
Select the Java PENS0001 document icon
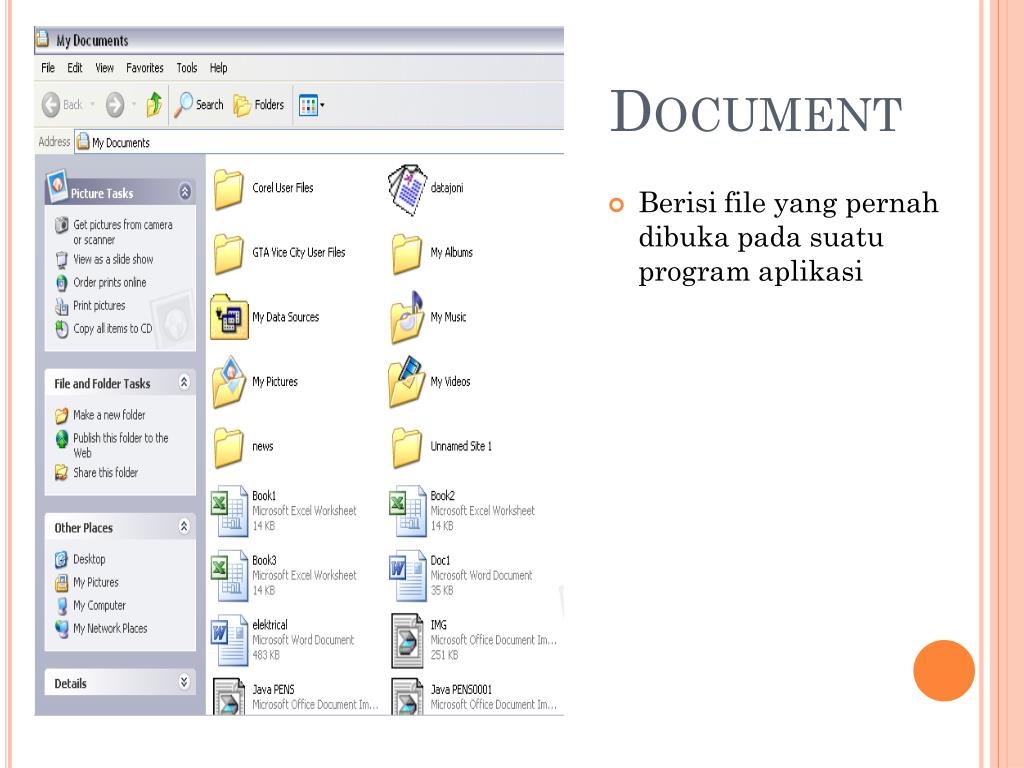click(407, 696)
